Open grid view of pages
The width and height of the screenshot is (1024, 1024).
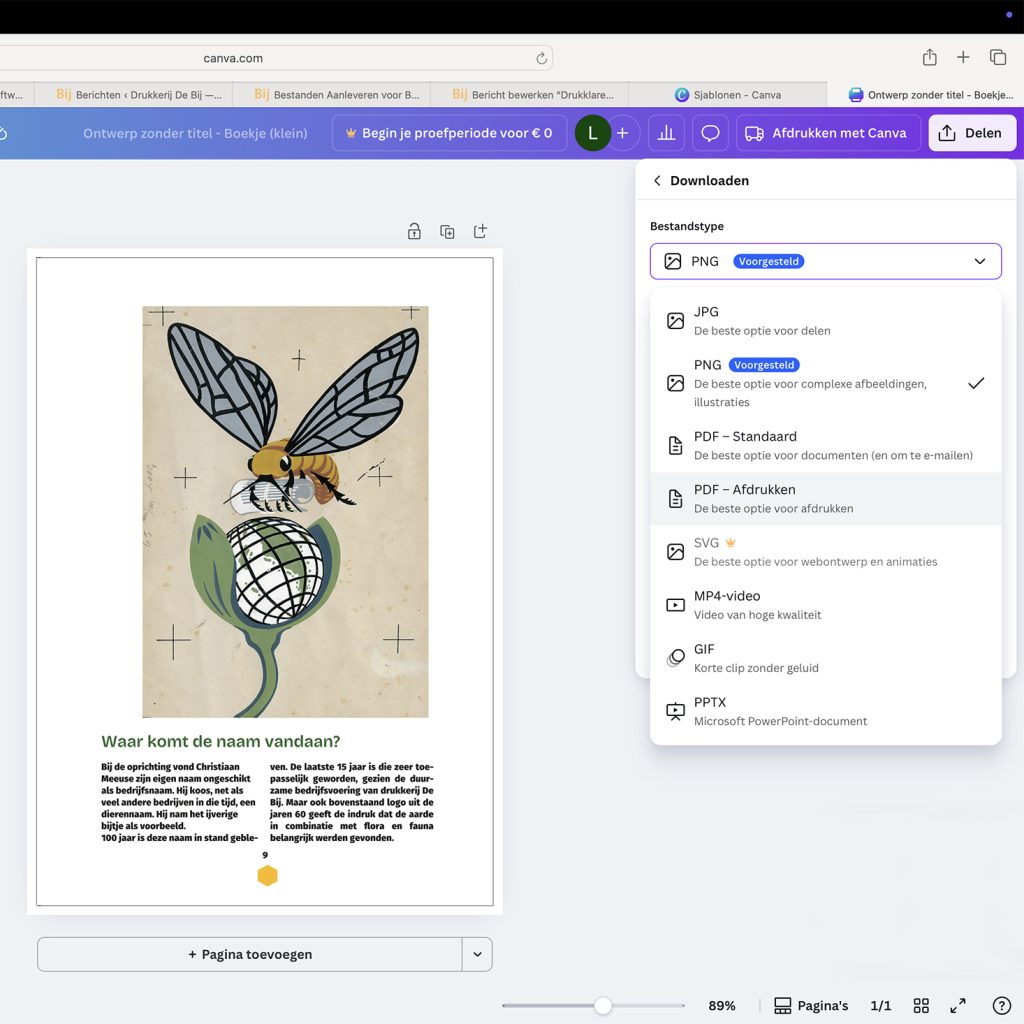click(x=921, y=1006)
